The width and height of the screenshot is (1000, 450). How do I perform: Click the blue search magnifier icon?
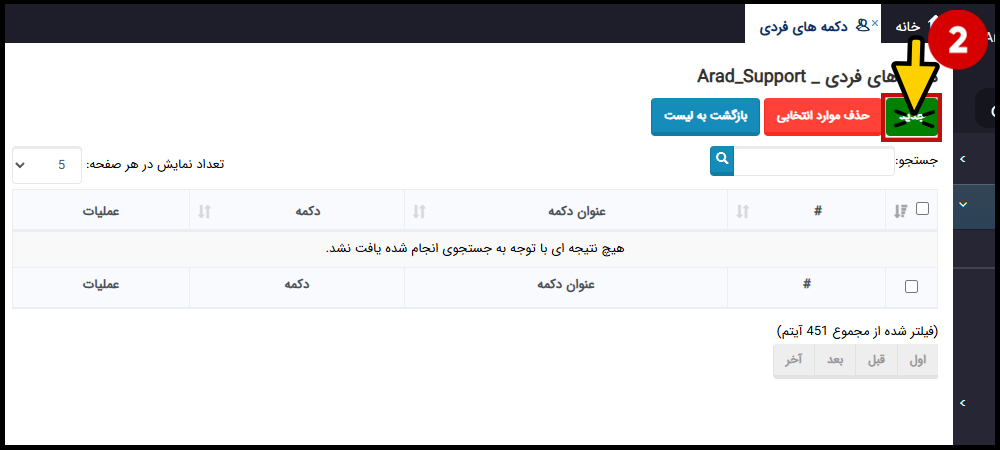click(722, 161)
